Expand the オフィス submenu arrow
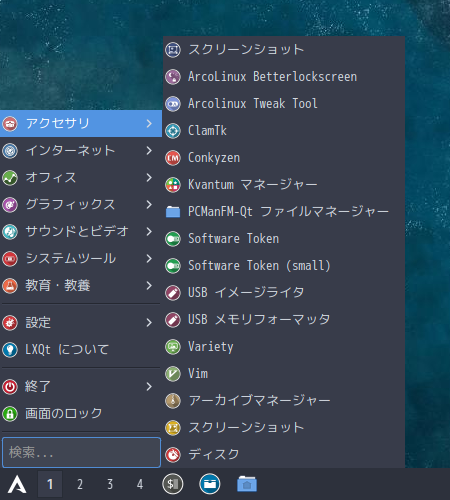Screen dimensions: 450x500 149,178
